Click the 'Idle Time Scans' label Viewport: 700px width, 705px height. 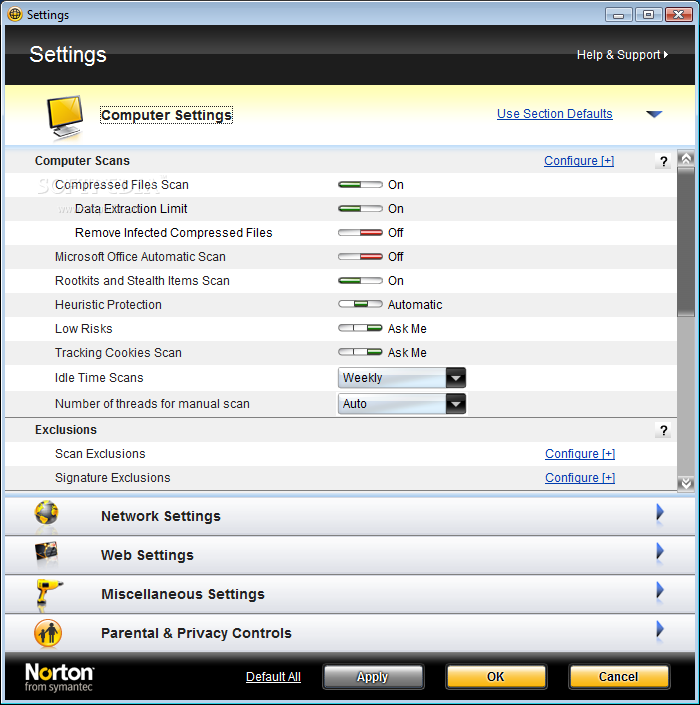[99, 378]
